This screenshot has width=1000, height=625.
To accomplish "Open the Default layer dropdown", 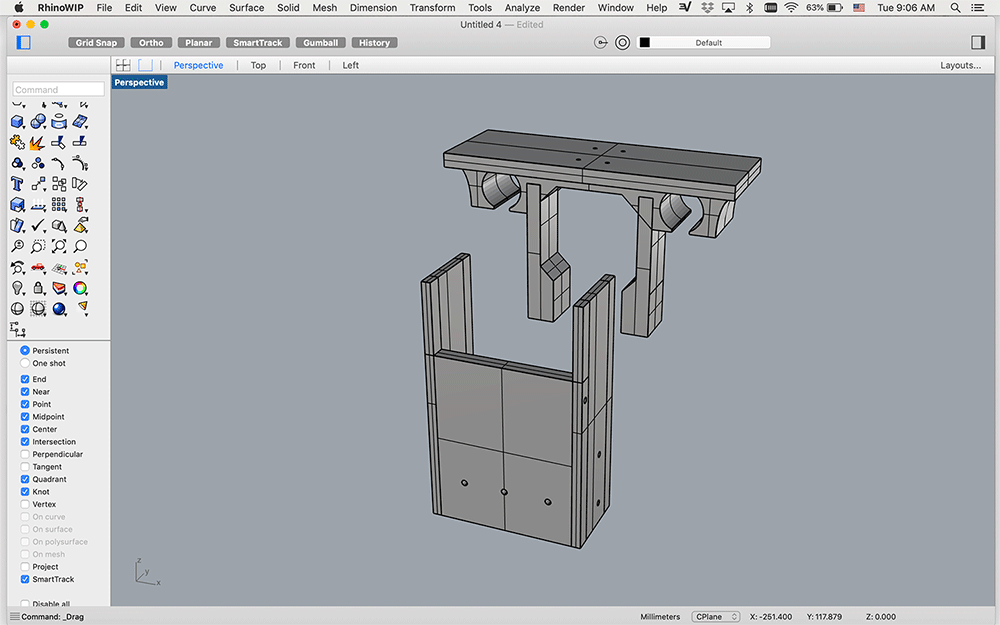I will [x=703, y=43].
